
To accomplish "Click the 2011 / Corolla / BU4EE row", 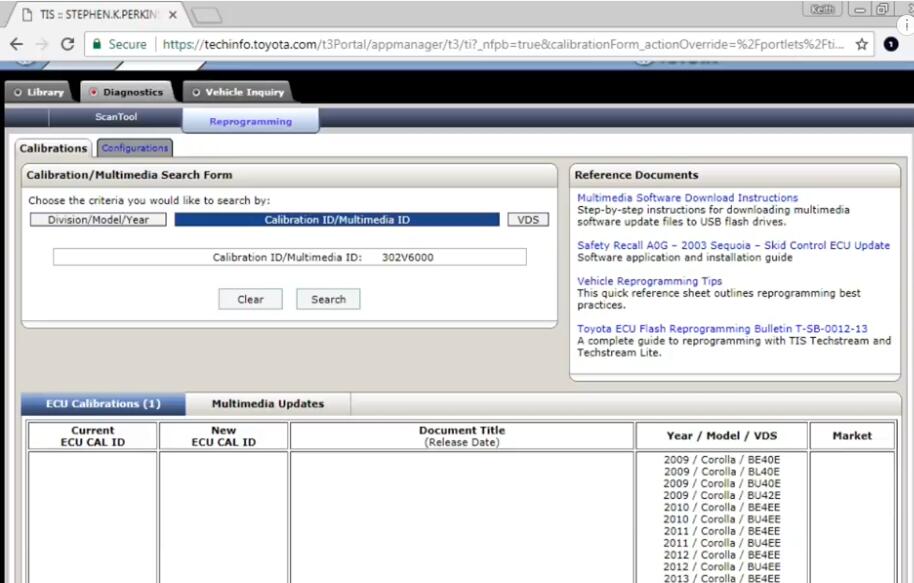I will (x=722, y=543).
